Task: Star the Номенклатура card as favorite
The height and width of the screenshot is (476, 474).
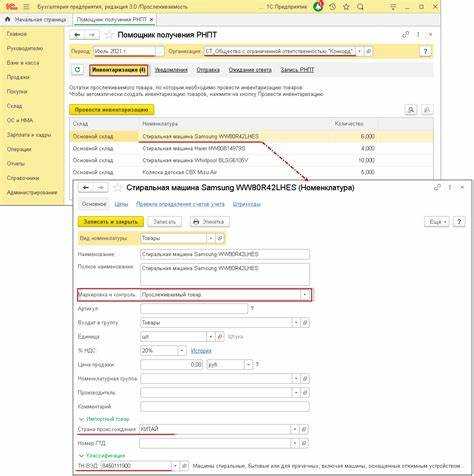Action: click(x=117, y=188)
